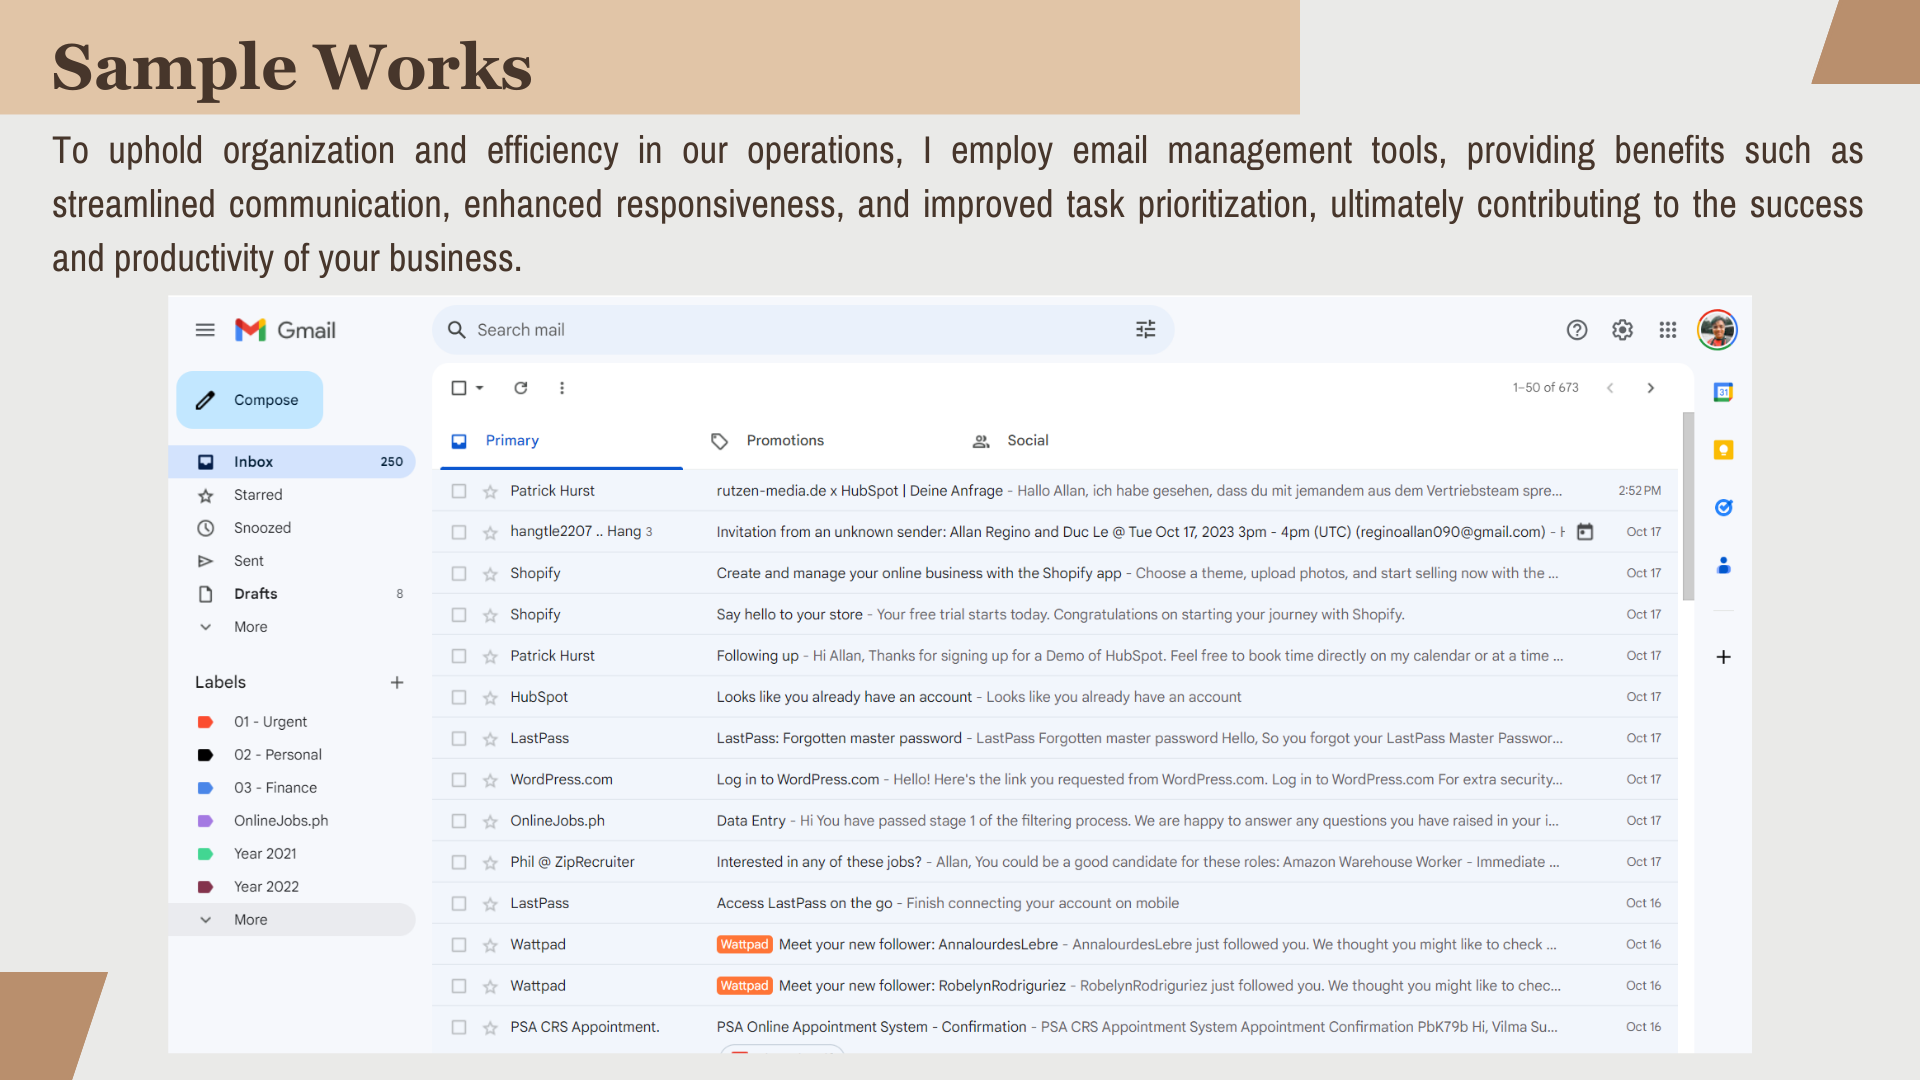This screenshot has height=1080, width=1920.
Task: Refresh the inbox with reload icon
Action: click(521, 388)
